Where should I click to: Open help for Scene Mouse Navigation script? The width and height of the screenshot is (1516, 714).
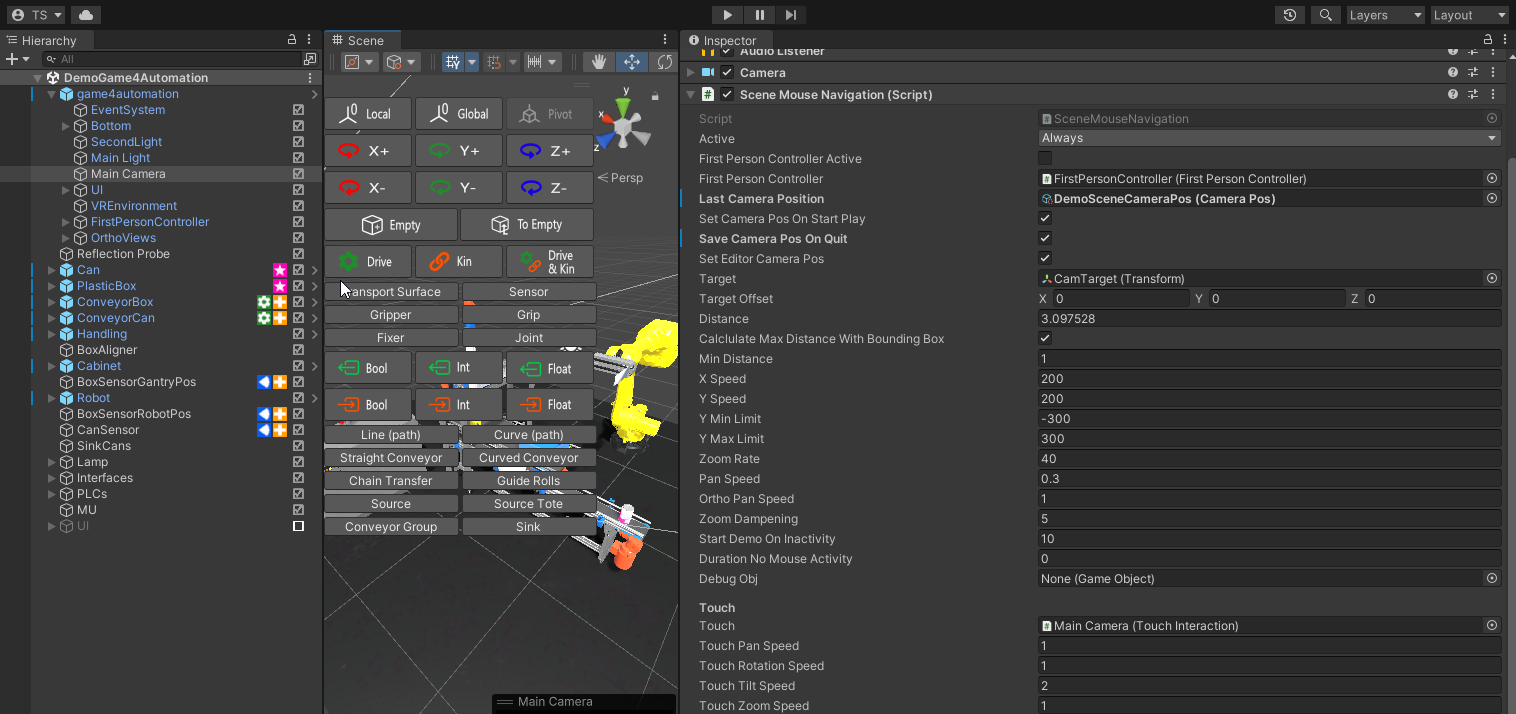(x=1452, y=95)
